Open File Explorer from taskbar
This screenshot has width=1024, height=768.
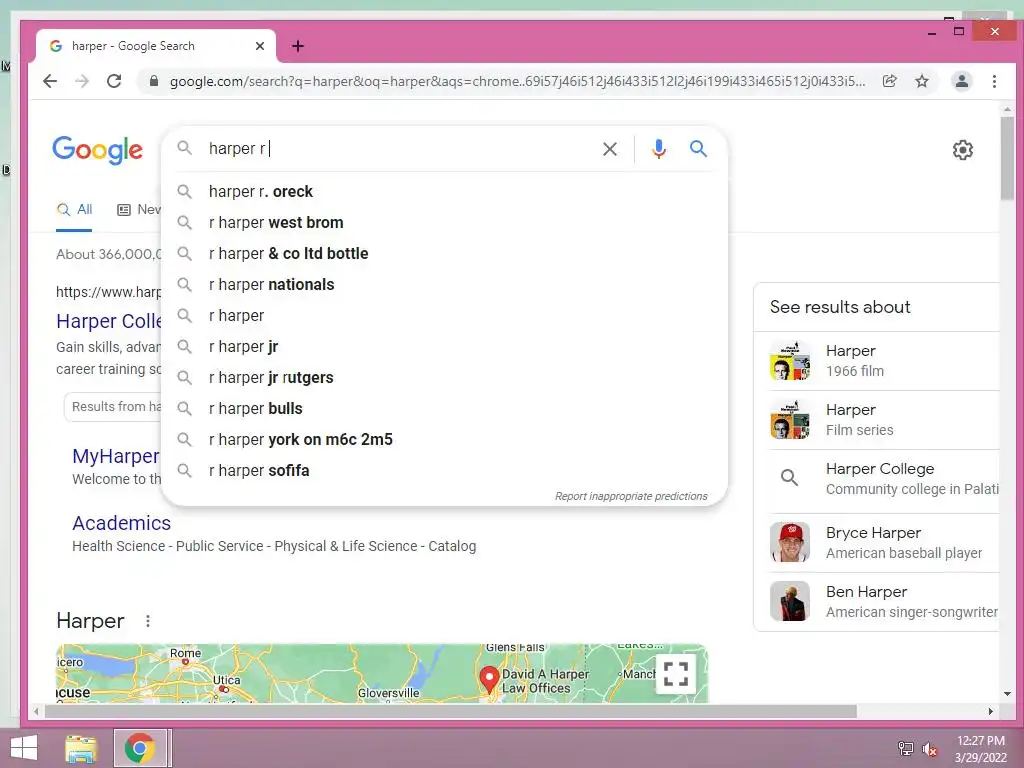pos(81,748)
